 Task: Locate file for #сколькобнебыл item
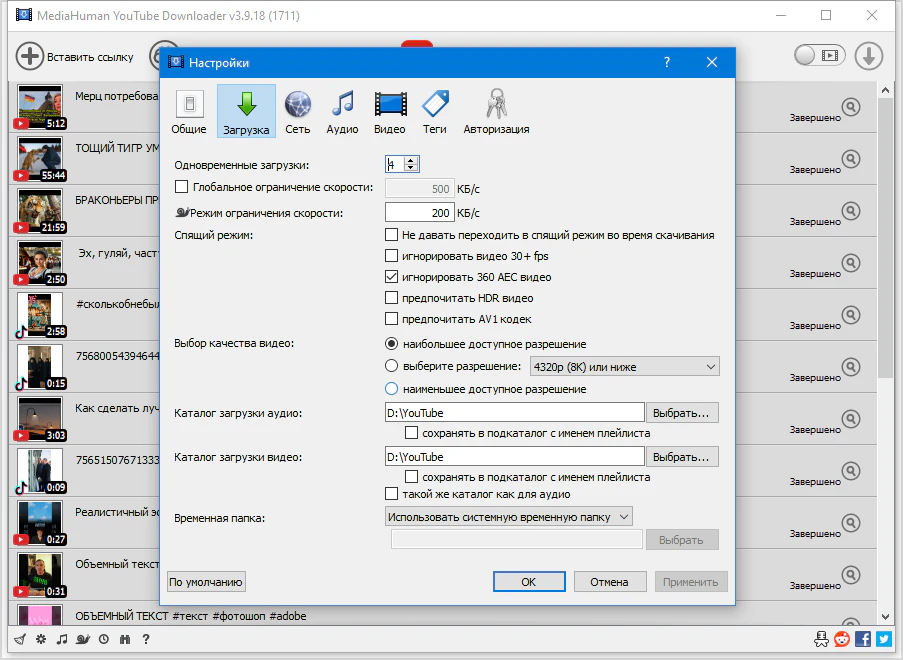point(851,315)
